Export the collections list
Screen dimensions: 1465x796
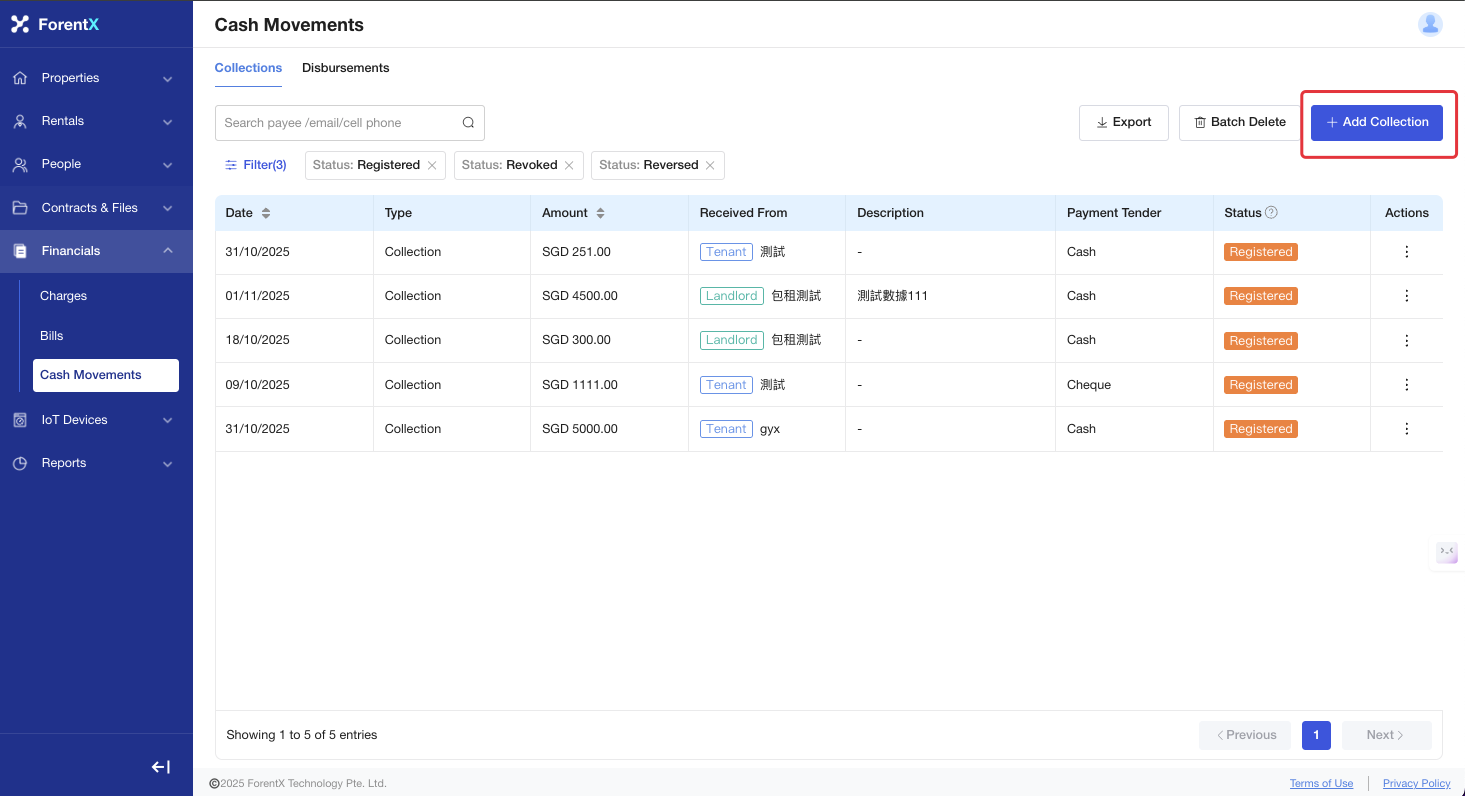click(1123, 122)
